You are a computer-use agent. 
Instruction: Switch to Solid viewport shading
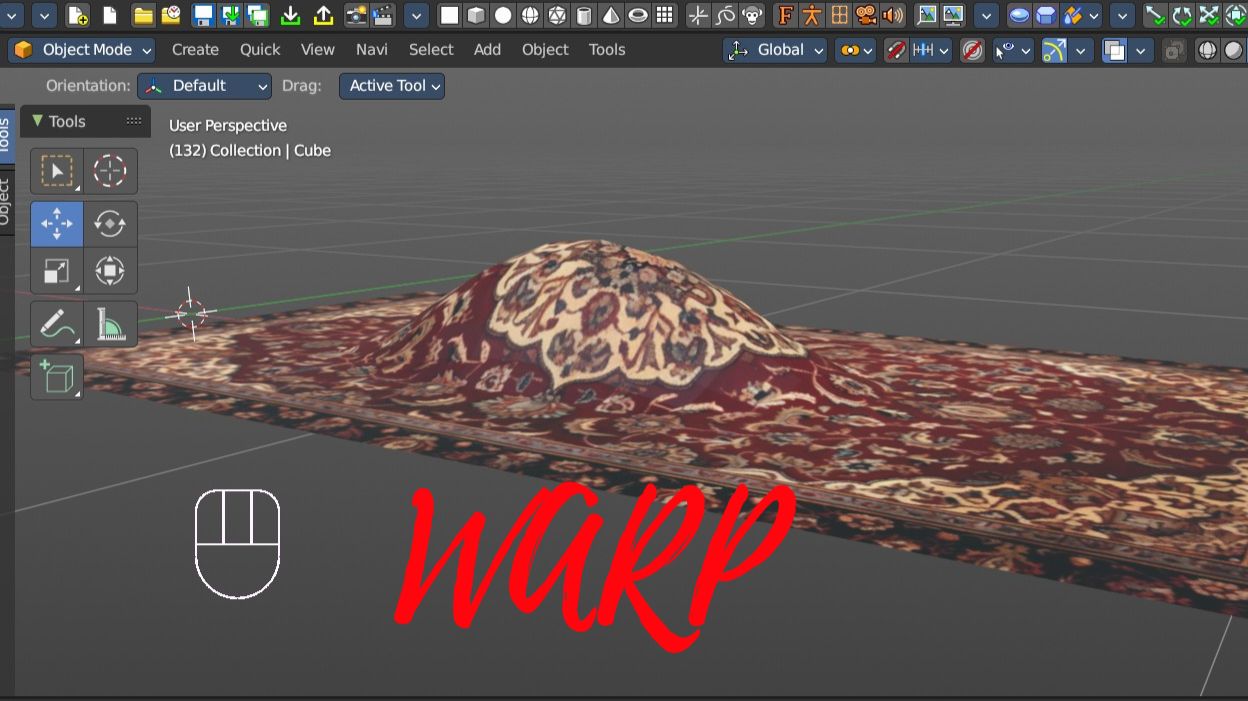click(x=1233, y=50)
